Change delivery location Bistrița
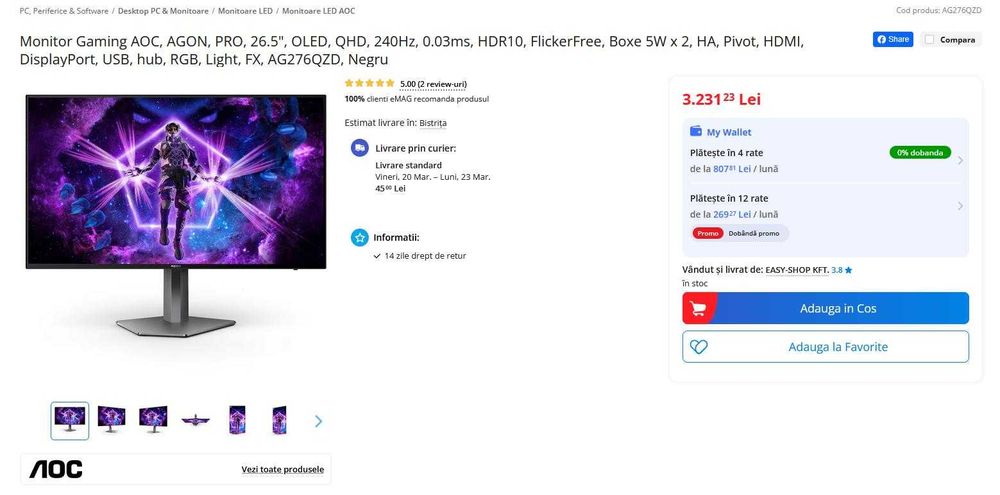Viewport: 1000px width, 495px height. 433,123
